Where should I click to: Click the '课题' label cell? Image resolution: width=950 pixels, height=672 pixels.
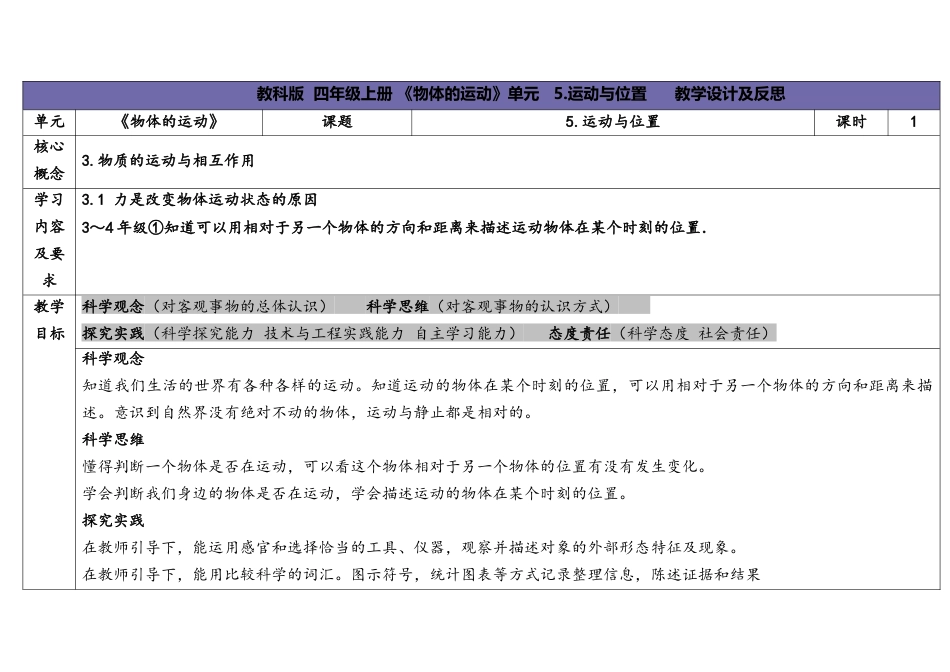[337, 122]
